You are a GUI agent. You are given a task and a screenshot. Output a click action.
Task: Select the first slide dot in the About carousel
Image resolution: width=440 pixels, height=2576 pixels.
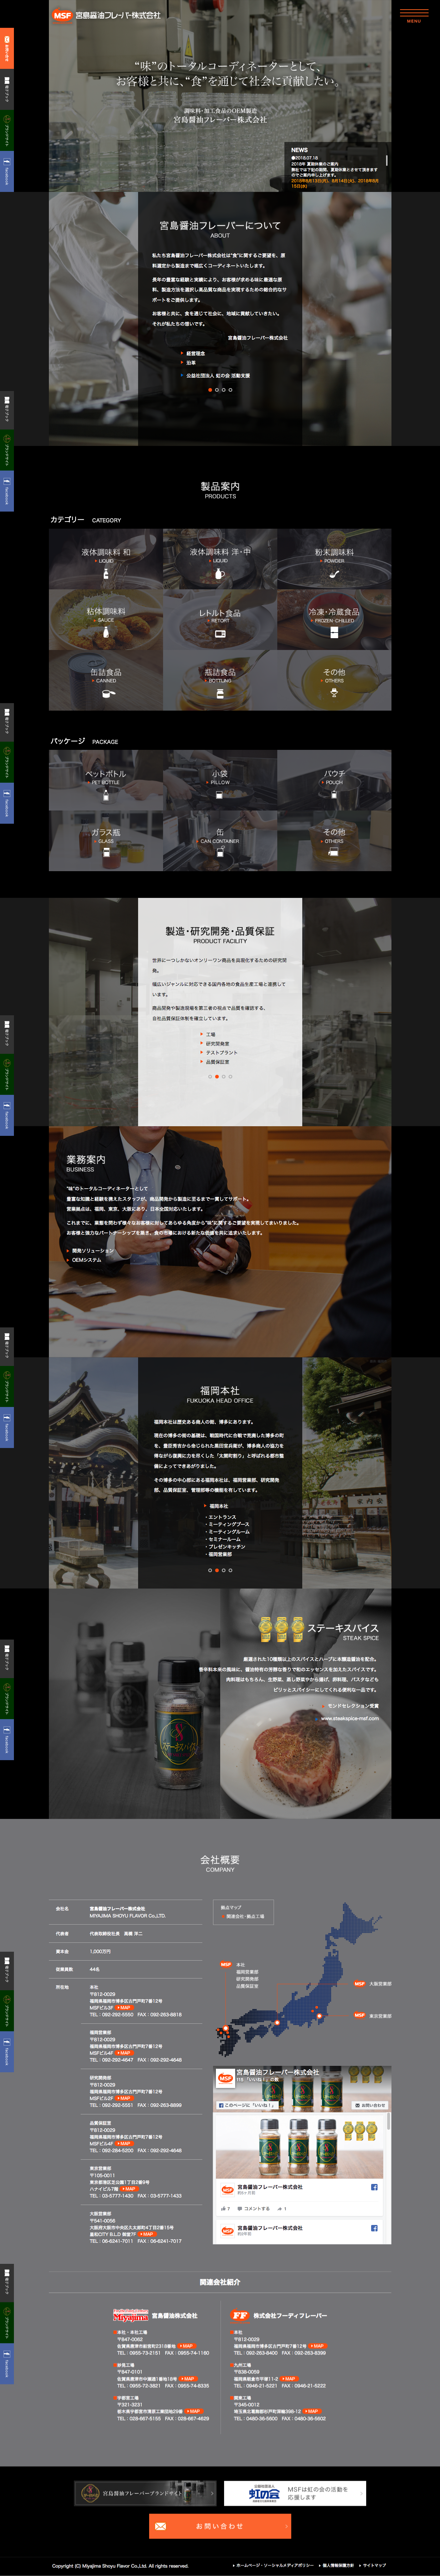(x=209, y=390)
